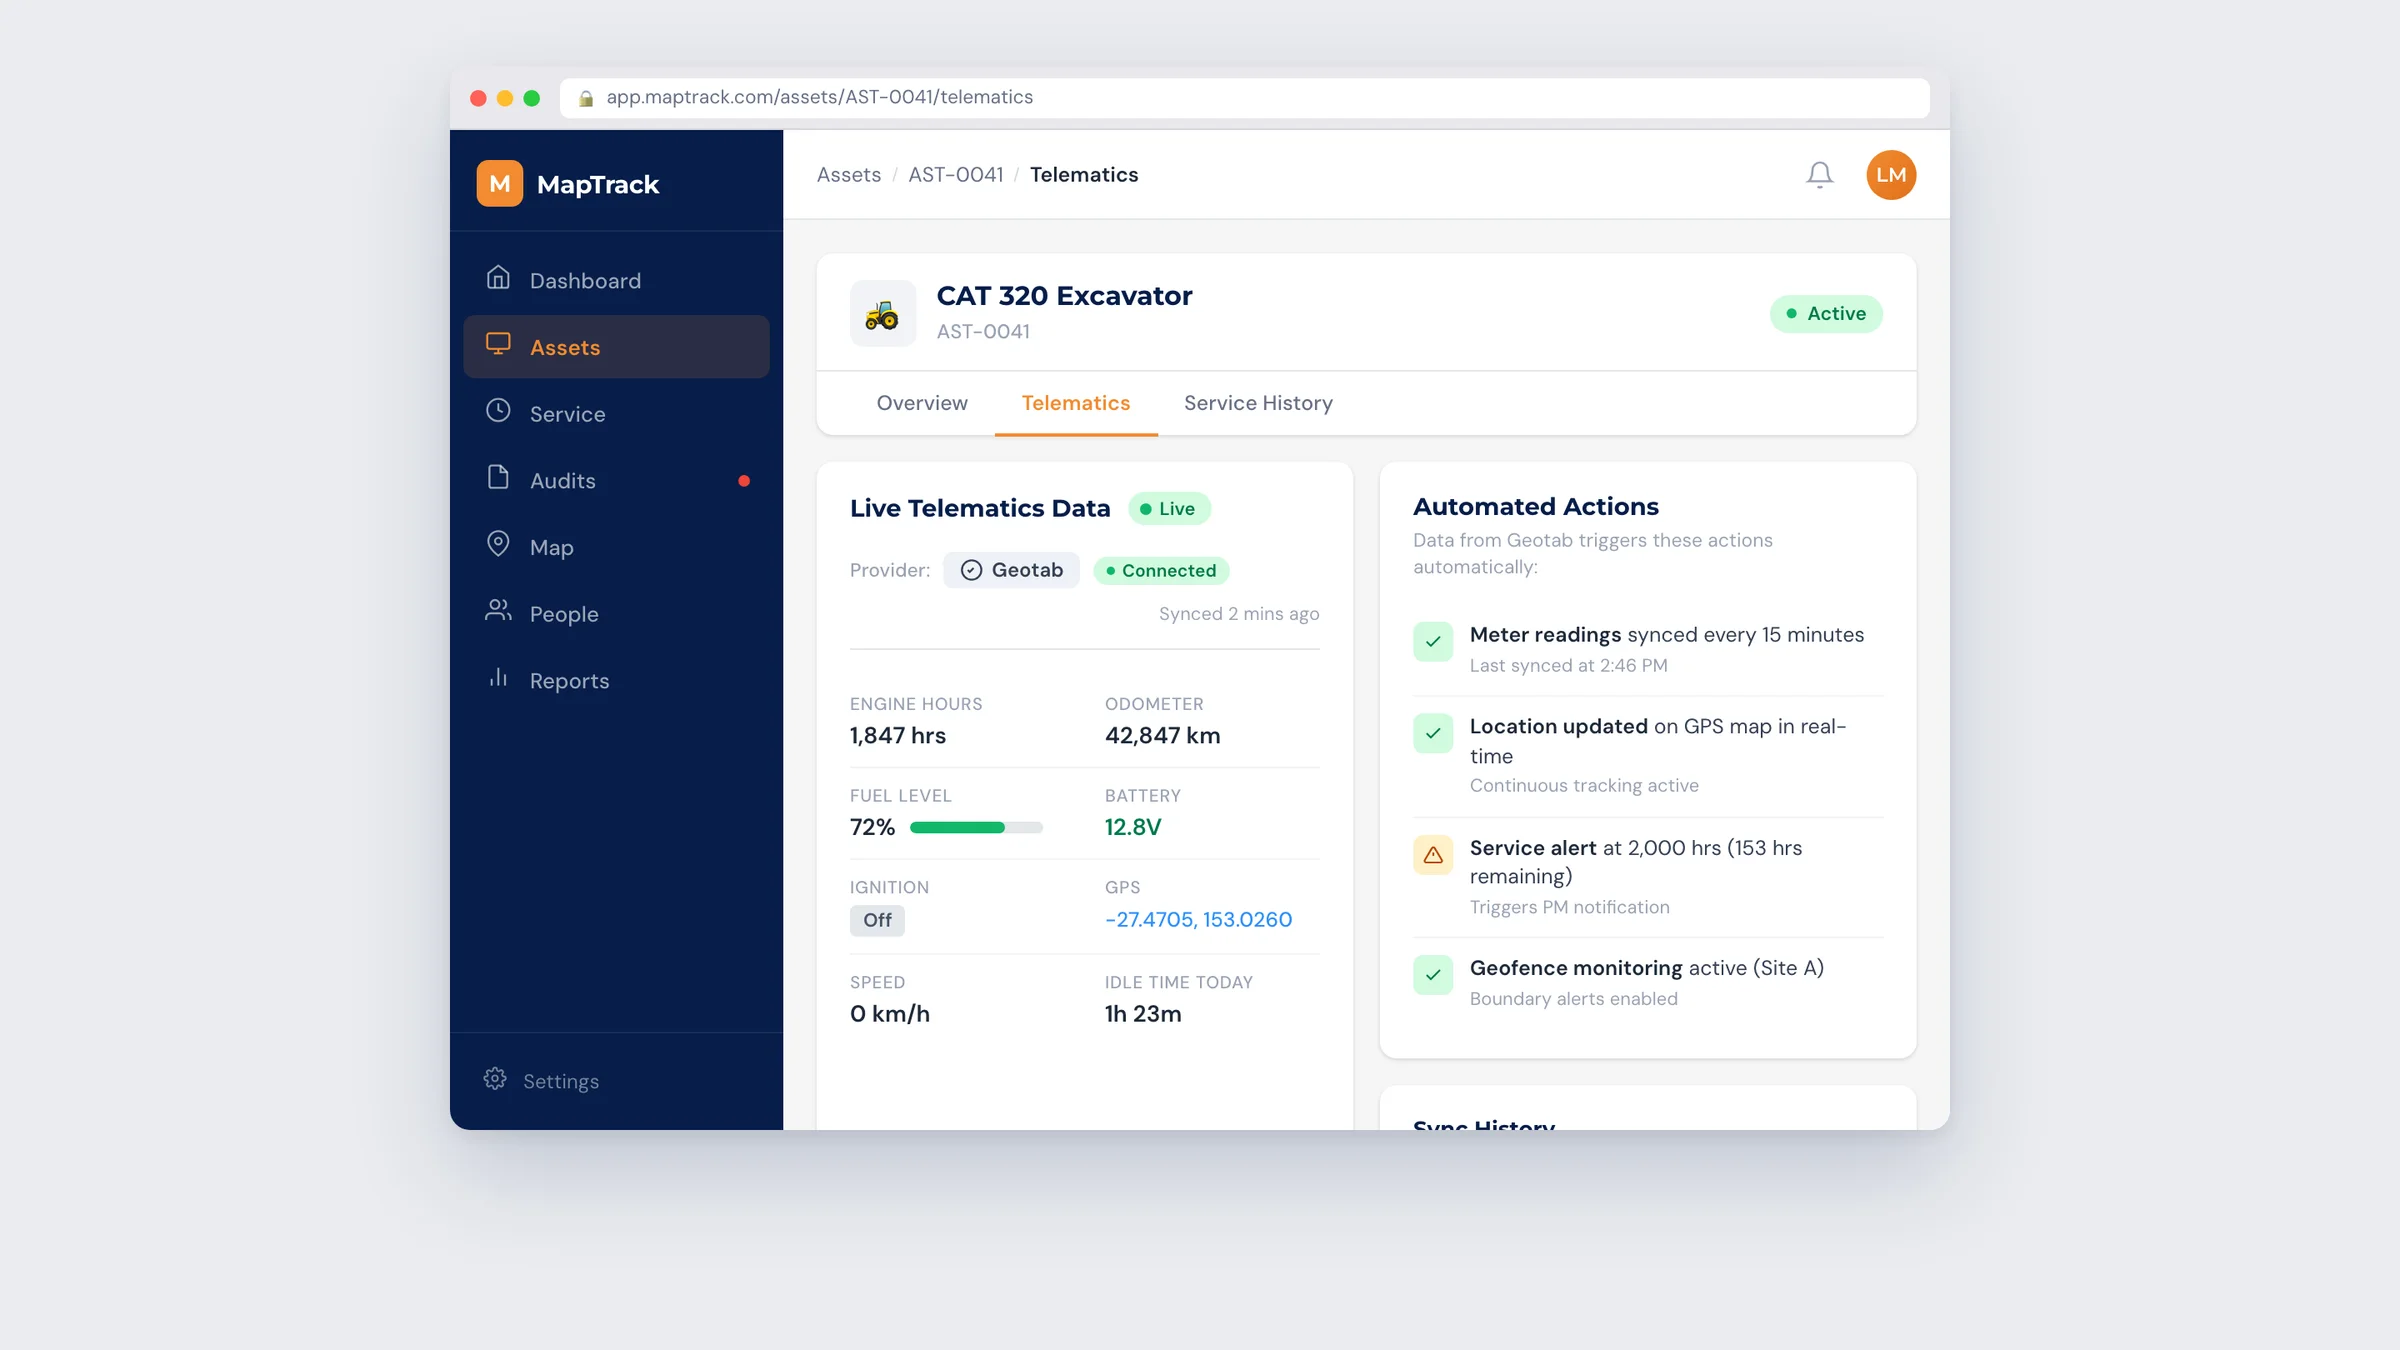The height and width of the screenshot is (1350, 2400).
Task: Click the Location updated checkmark box
Action: point(1432,734)
